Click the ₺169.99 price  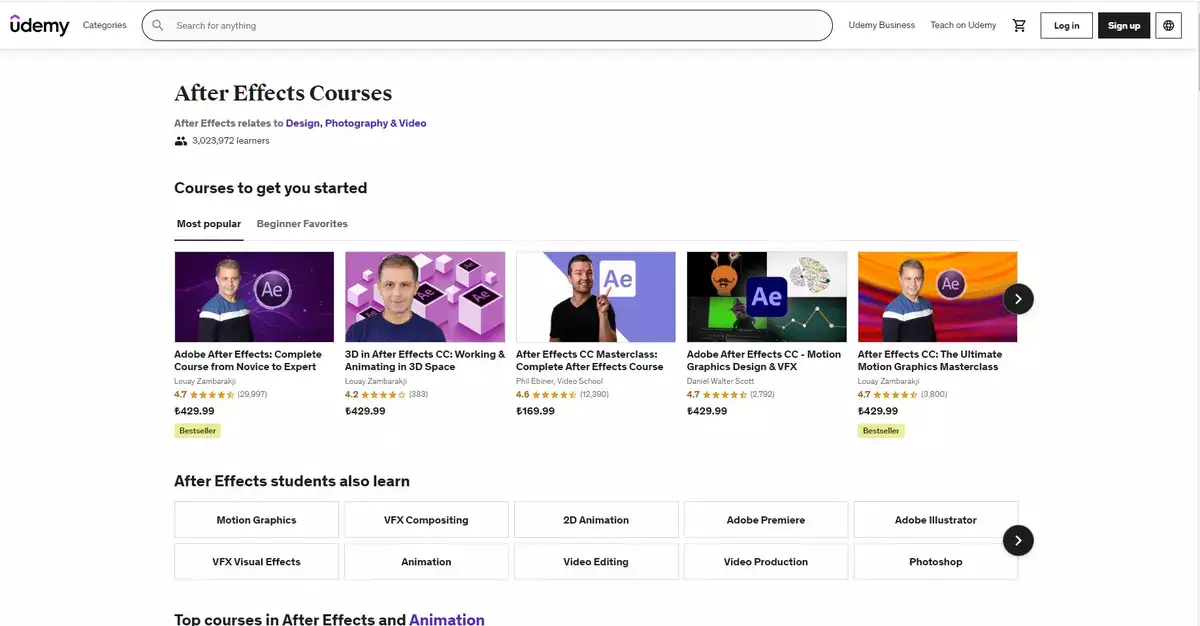(x=535, y=411)
